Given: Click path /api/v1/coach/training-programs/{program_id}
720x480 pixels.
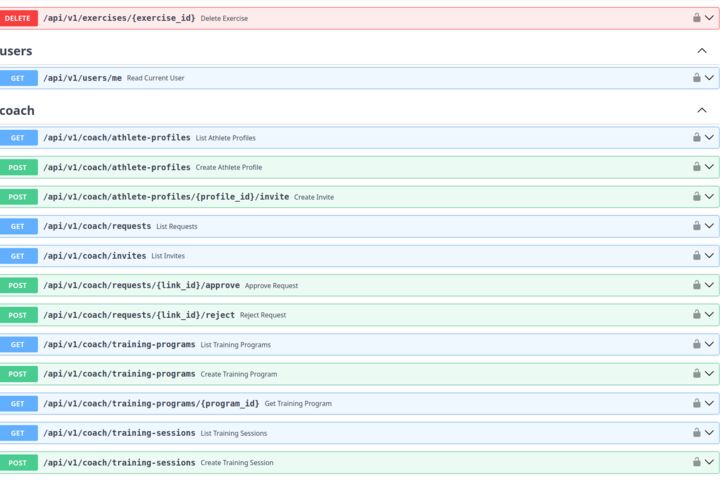Looking at the screenshot, I should point(151,404).
